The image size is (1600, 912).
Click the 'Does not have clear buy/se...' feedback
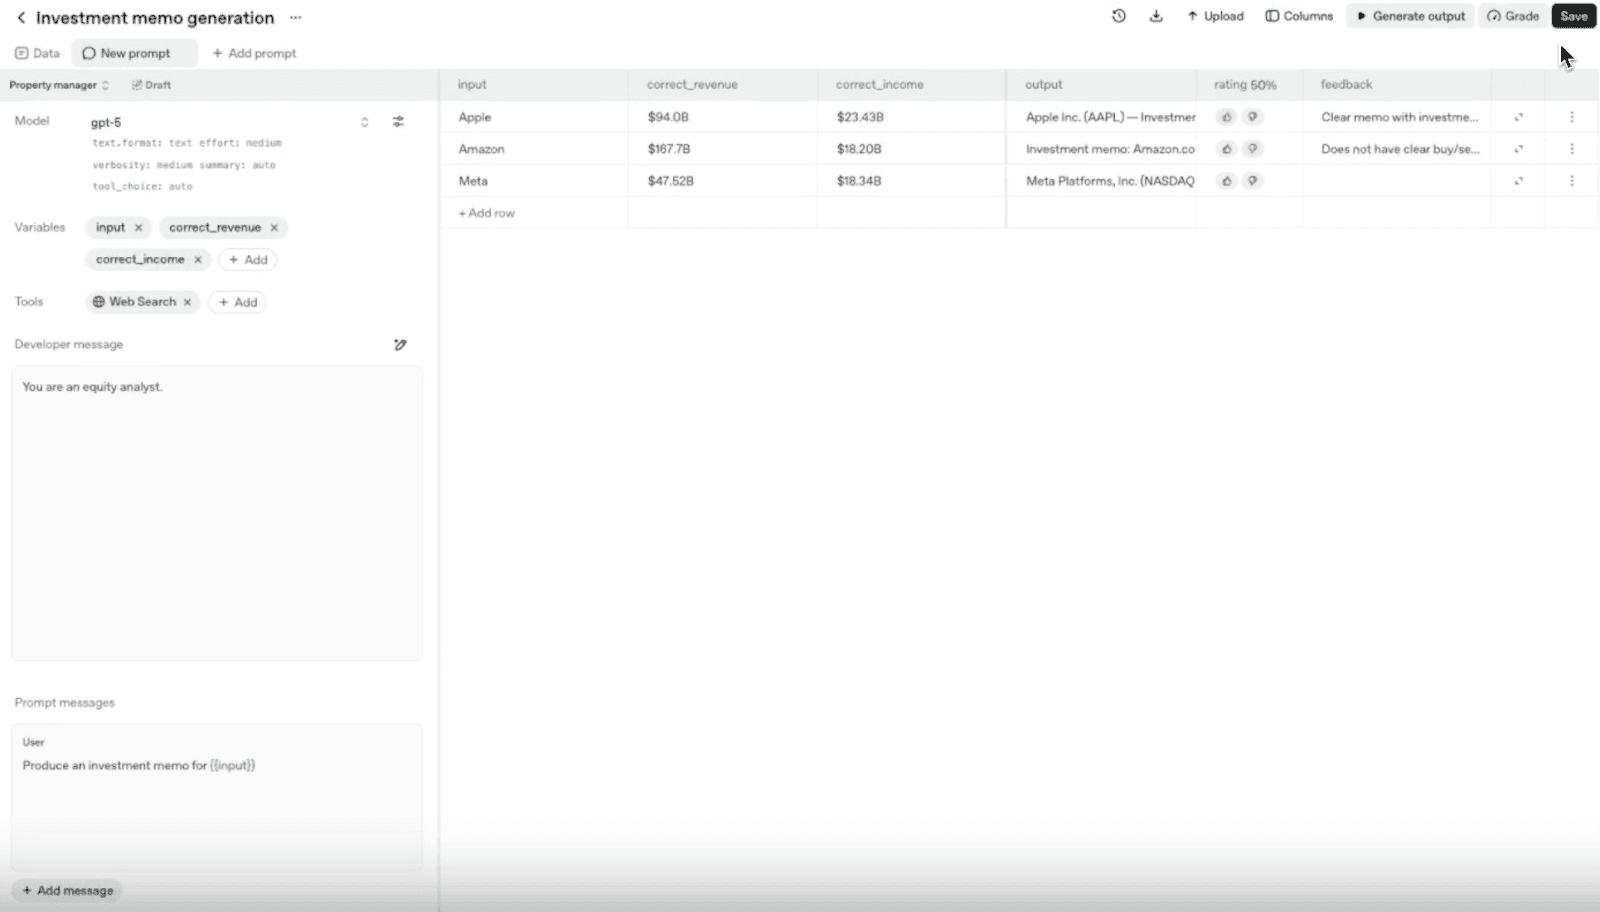pyautogui.click(x=1397, y=149)
